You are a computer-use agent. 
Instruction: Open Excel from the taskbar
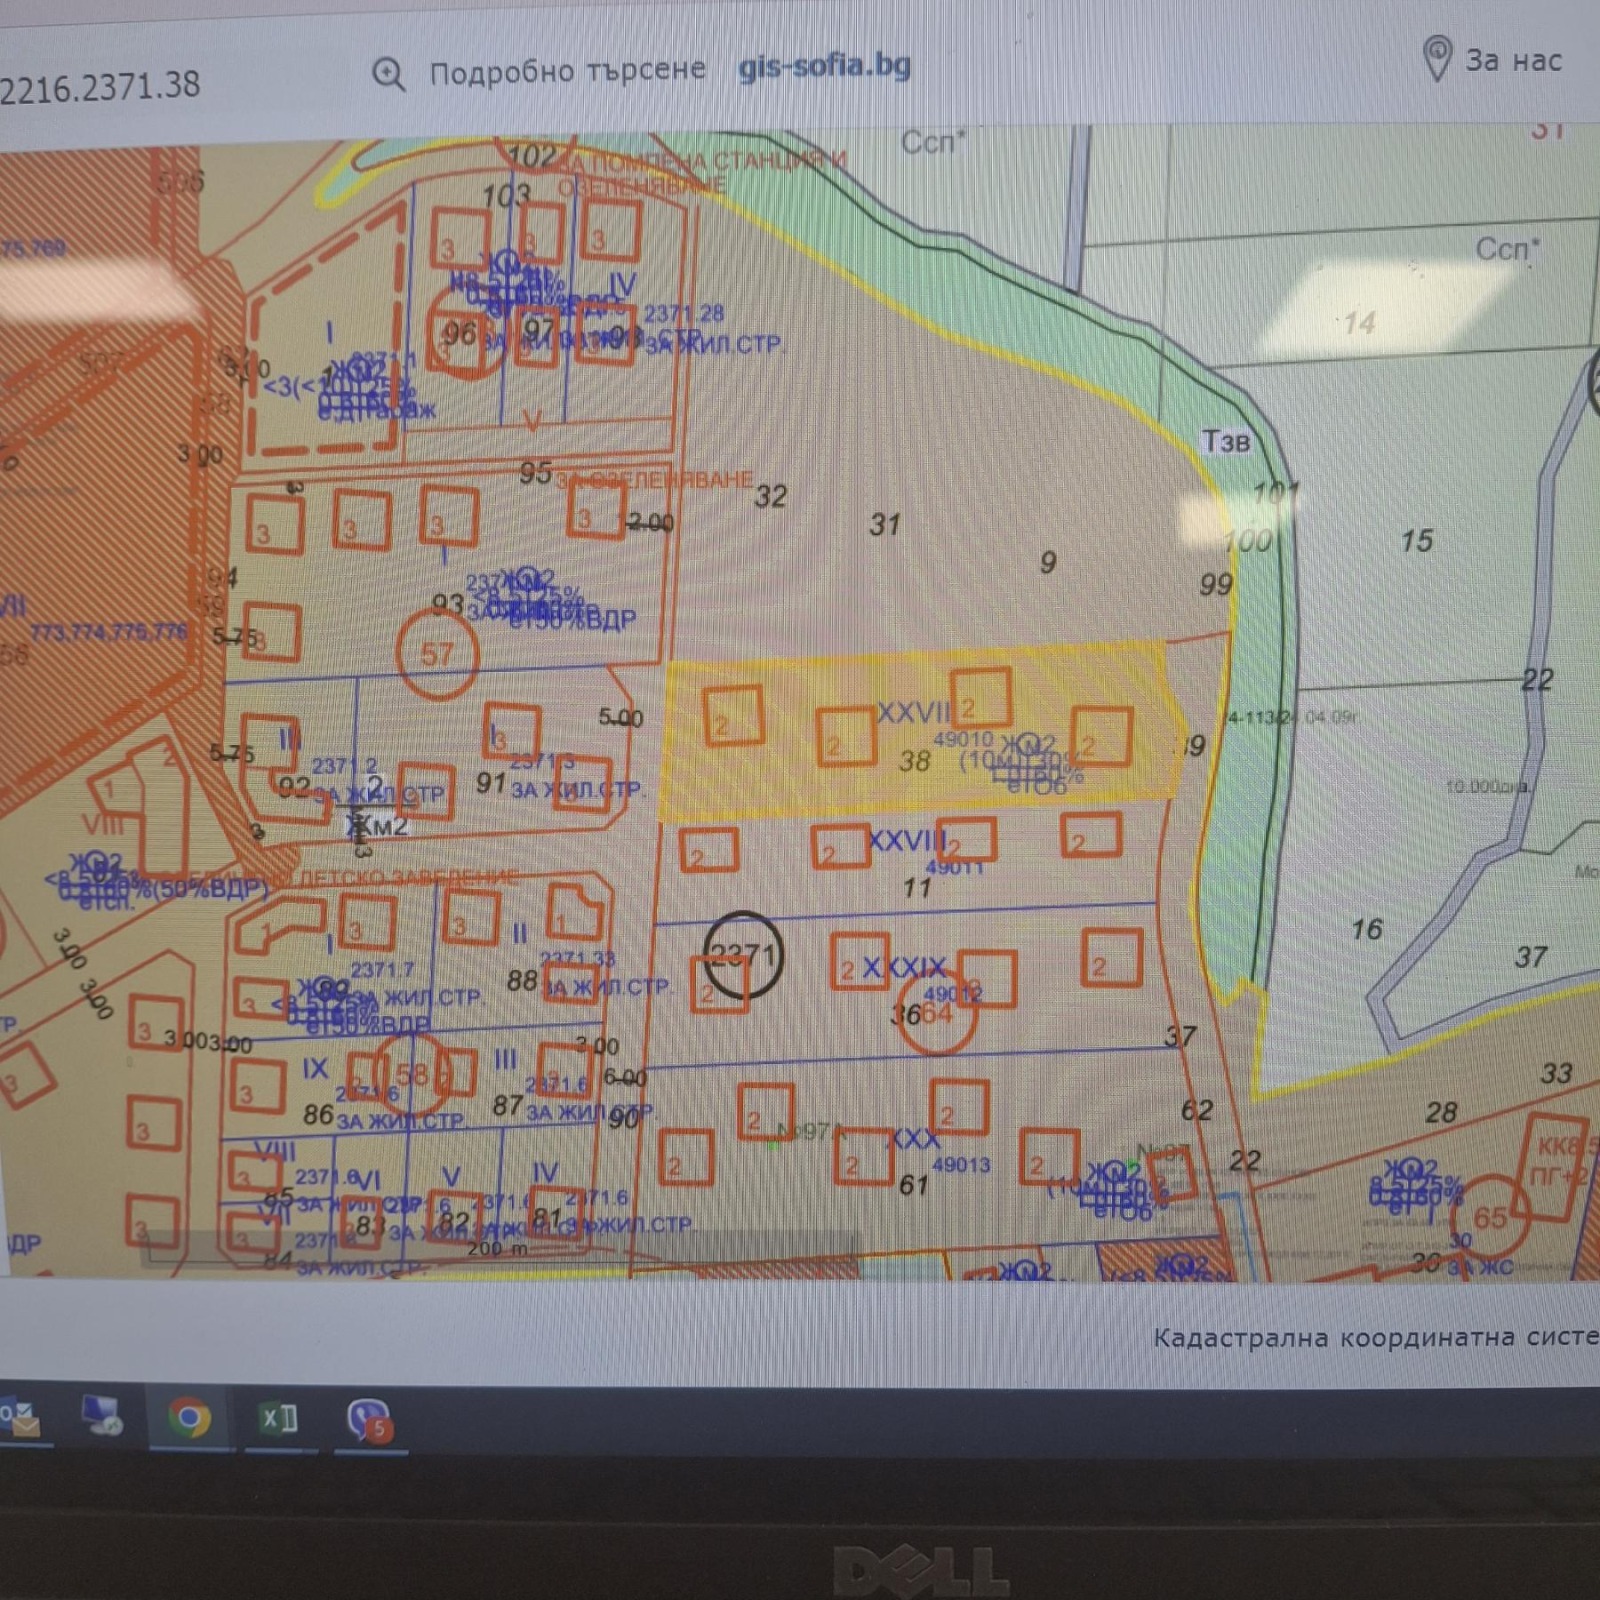click(x=278, y=1418)
